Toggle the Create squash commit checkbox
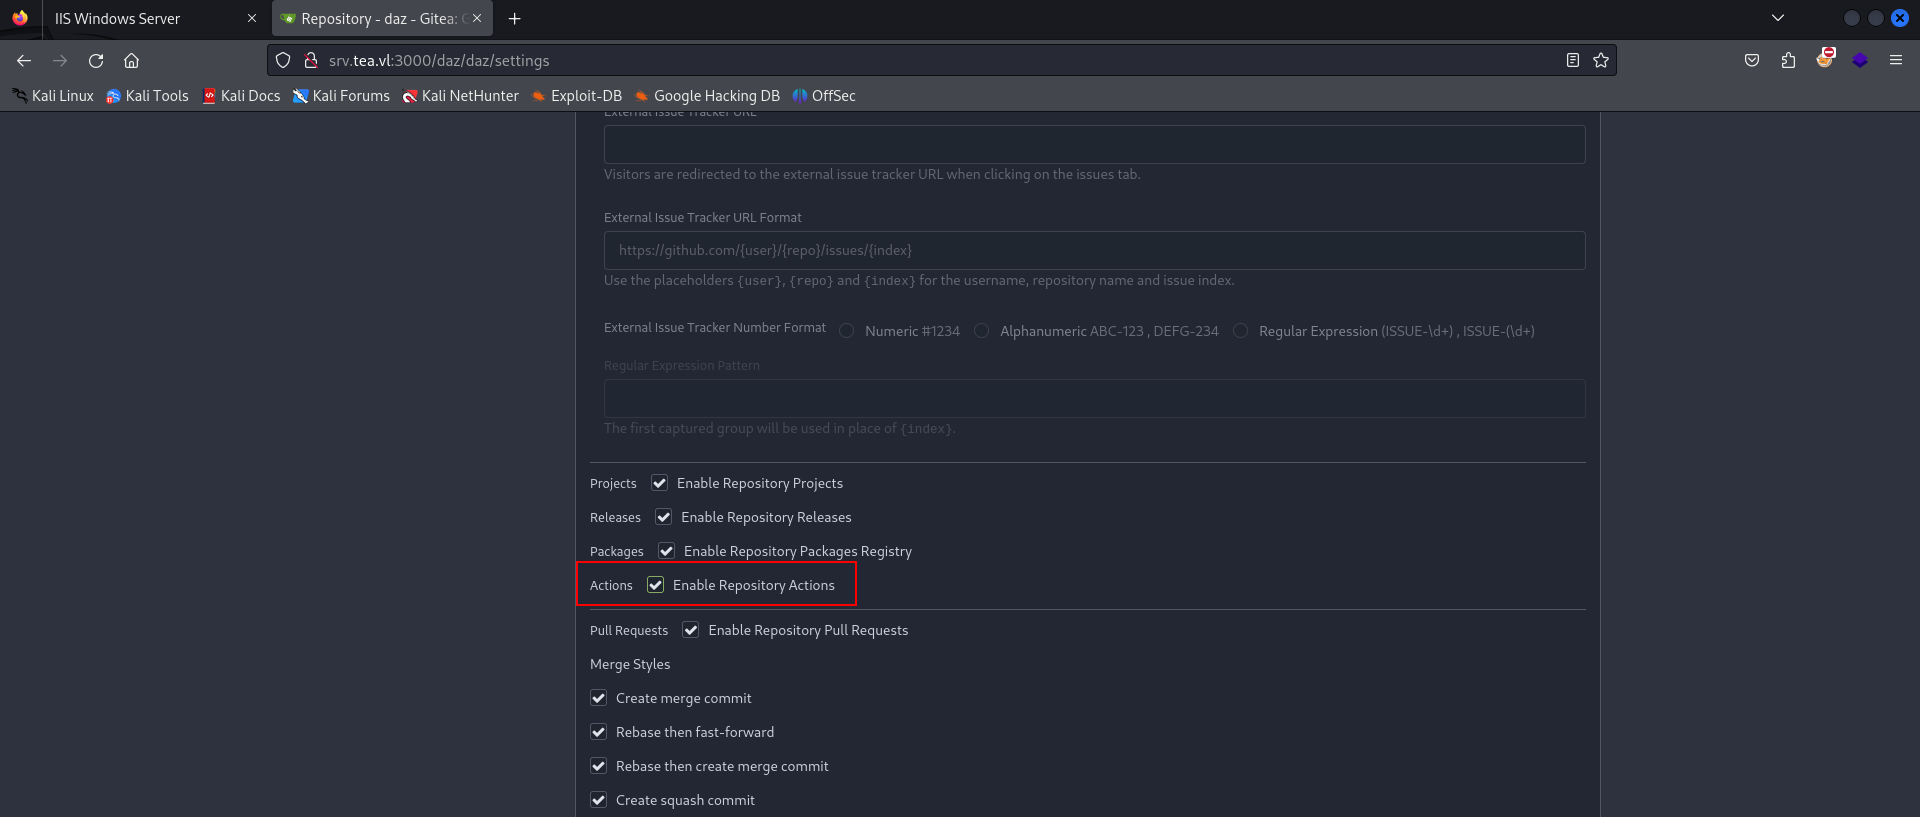Viewport: 1920px width, 817px height. click(599, 800)
